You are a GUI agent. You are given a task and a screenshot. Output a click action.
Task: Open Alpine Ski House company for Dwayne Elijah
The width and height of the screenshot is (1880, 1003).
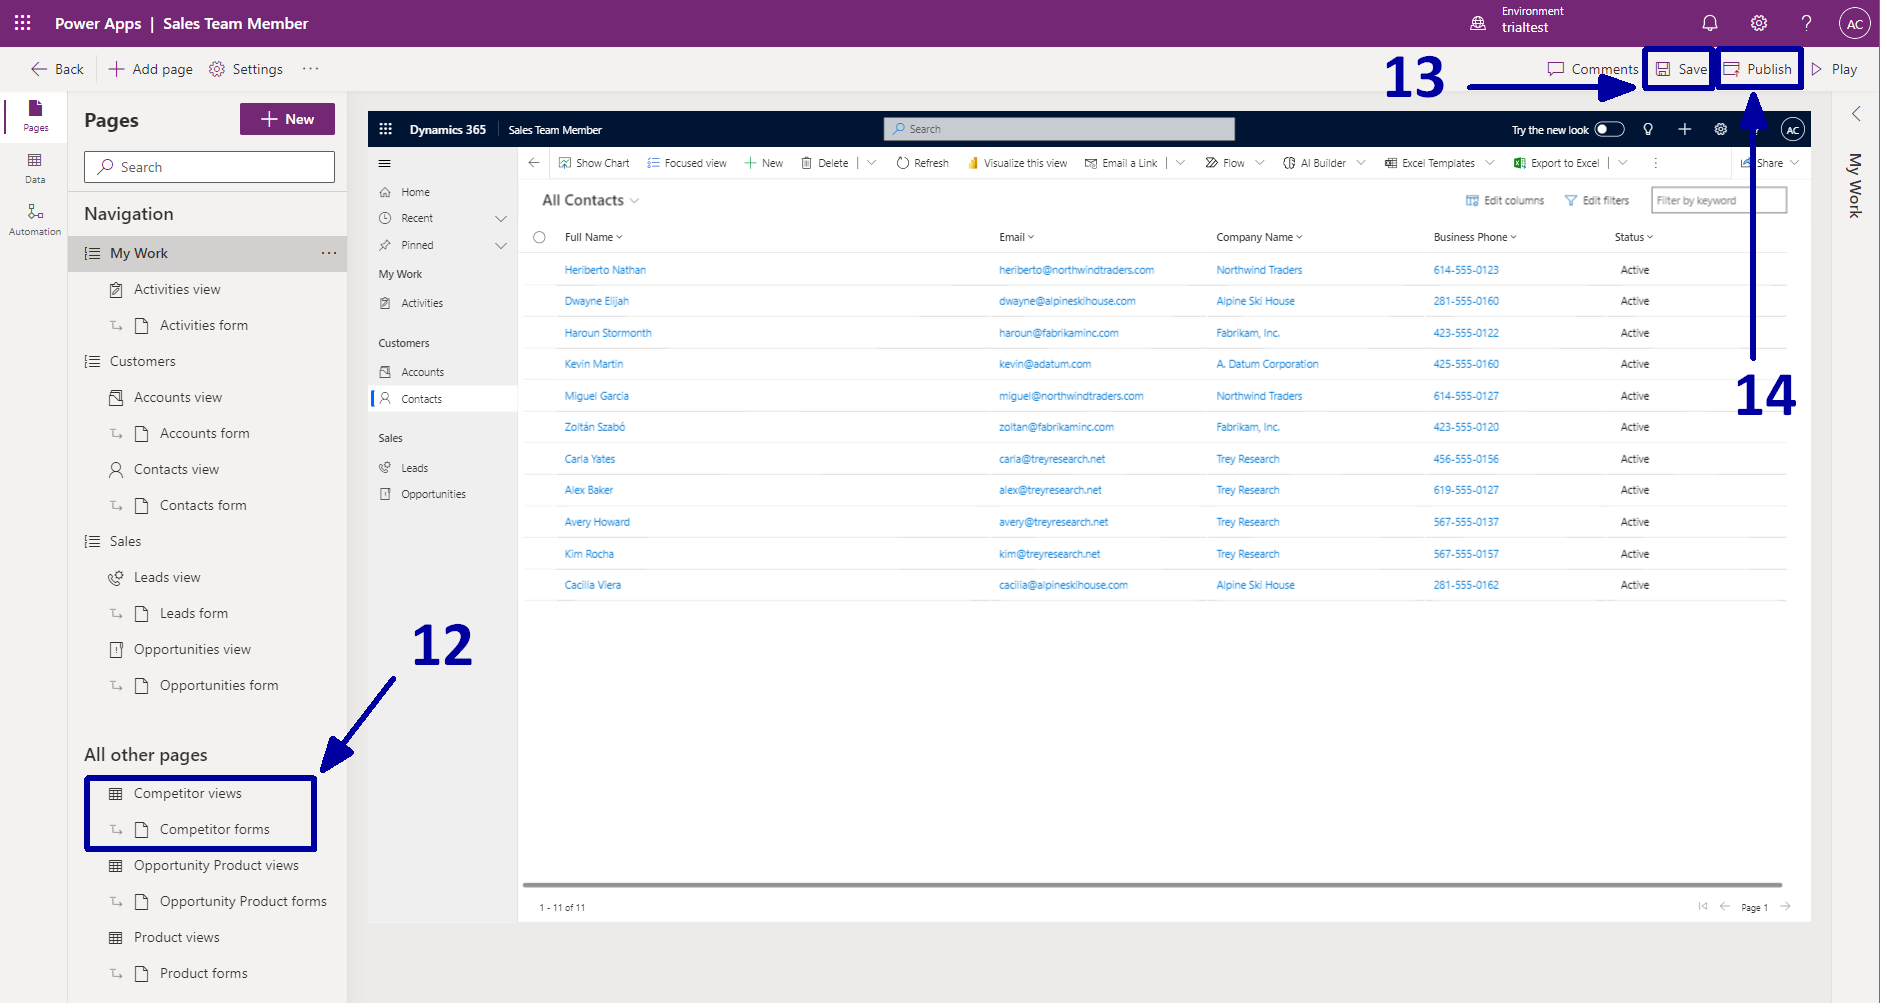1255,301
